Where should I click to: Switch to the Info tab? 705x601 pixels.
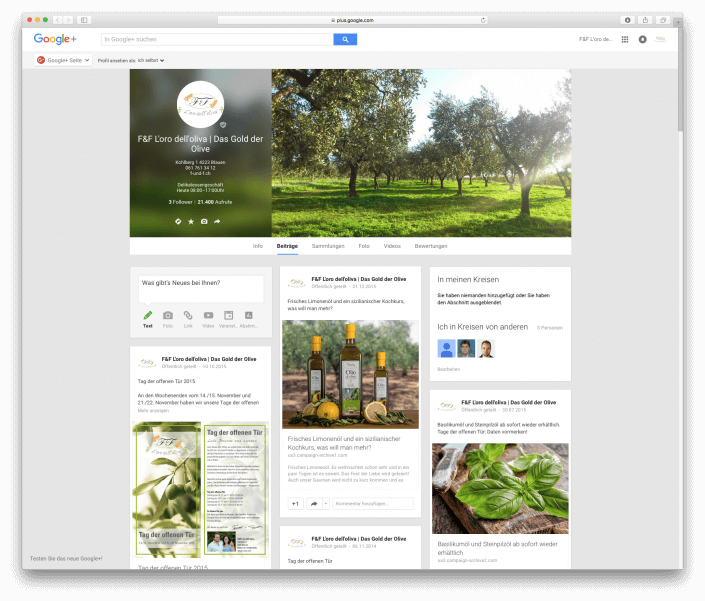click(258, 246)
